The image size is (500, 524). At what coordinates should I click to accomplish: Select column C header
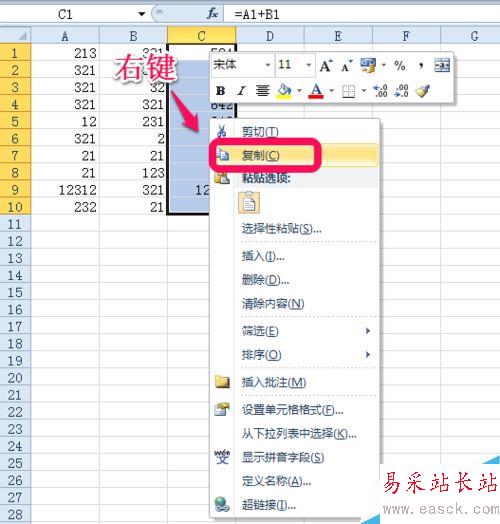202,36
